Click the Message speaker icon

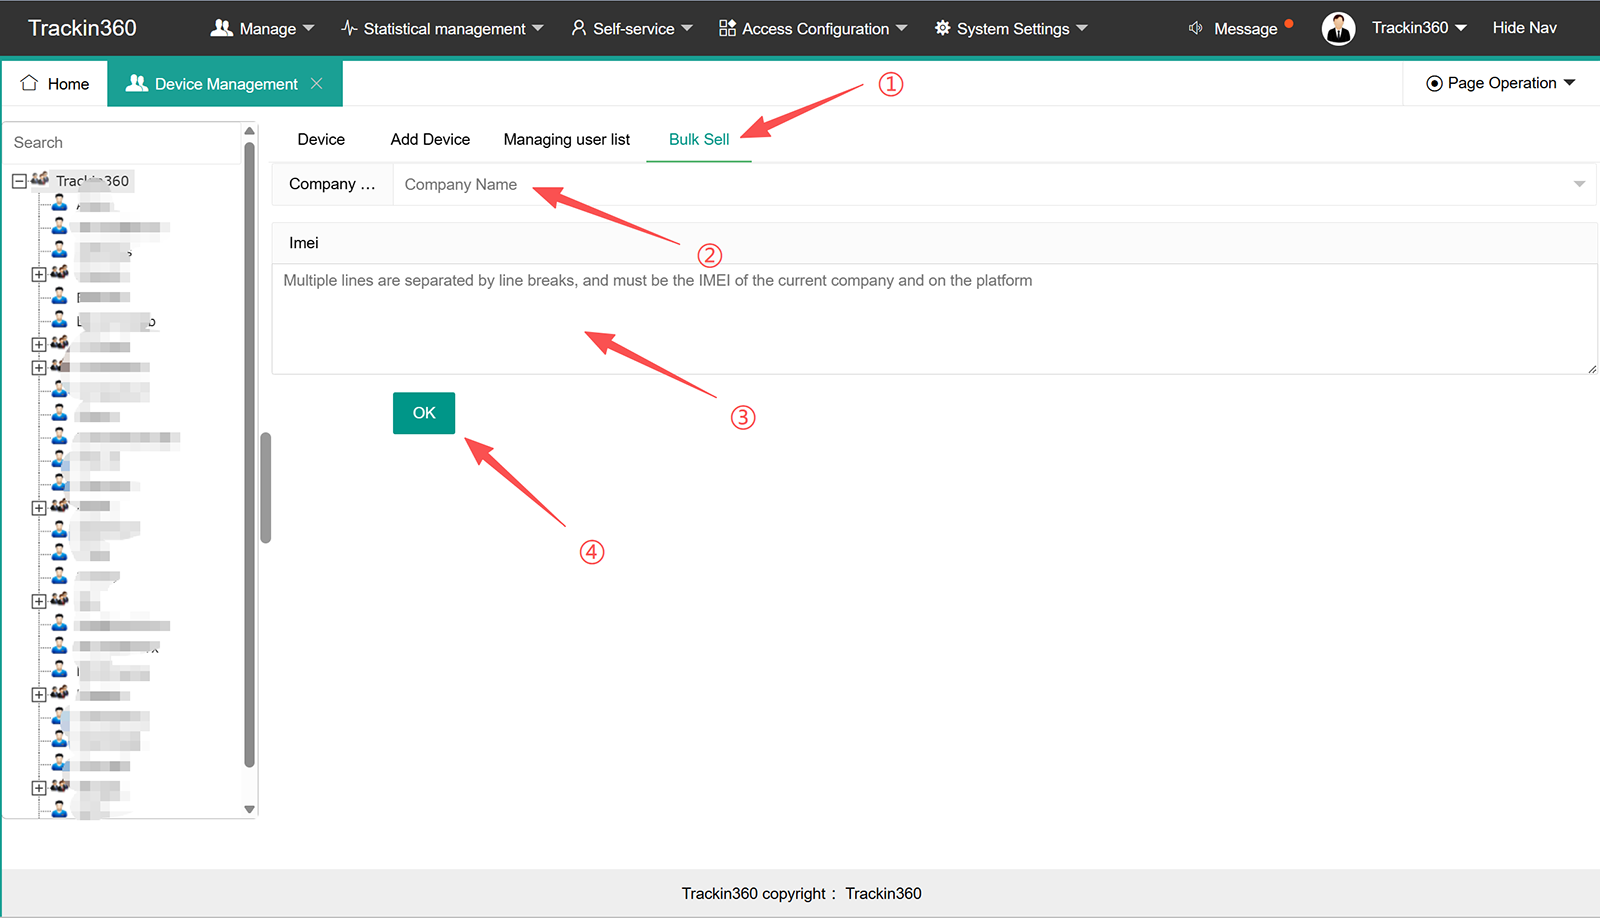(1195, 28)
